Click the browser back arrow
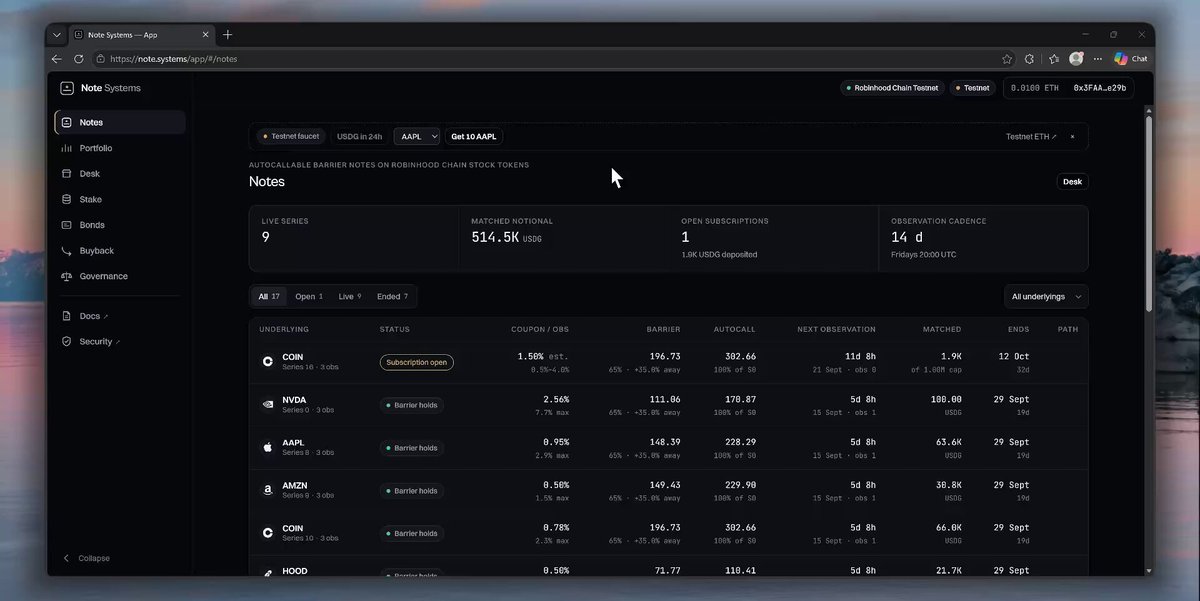 57,59
